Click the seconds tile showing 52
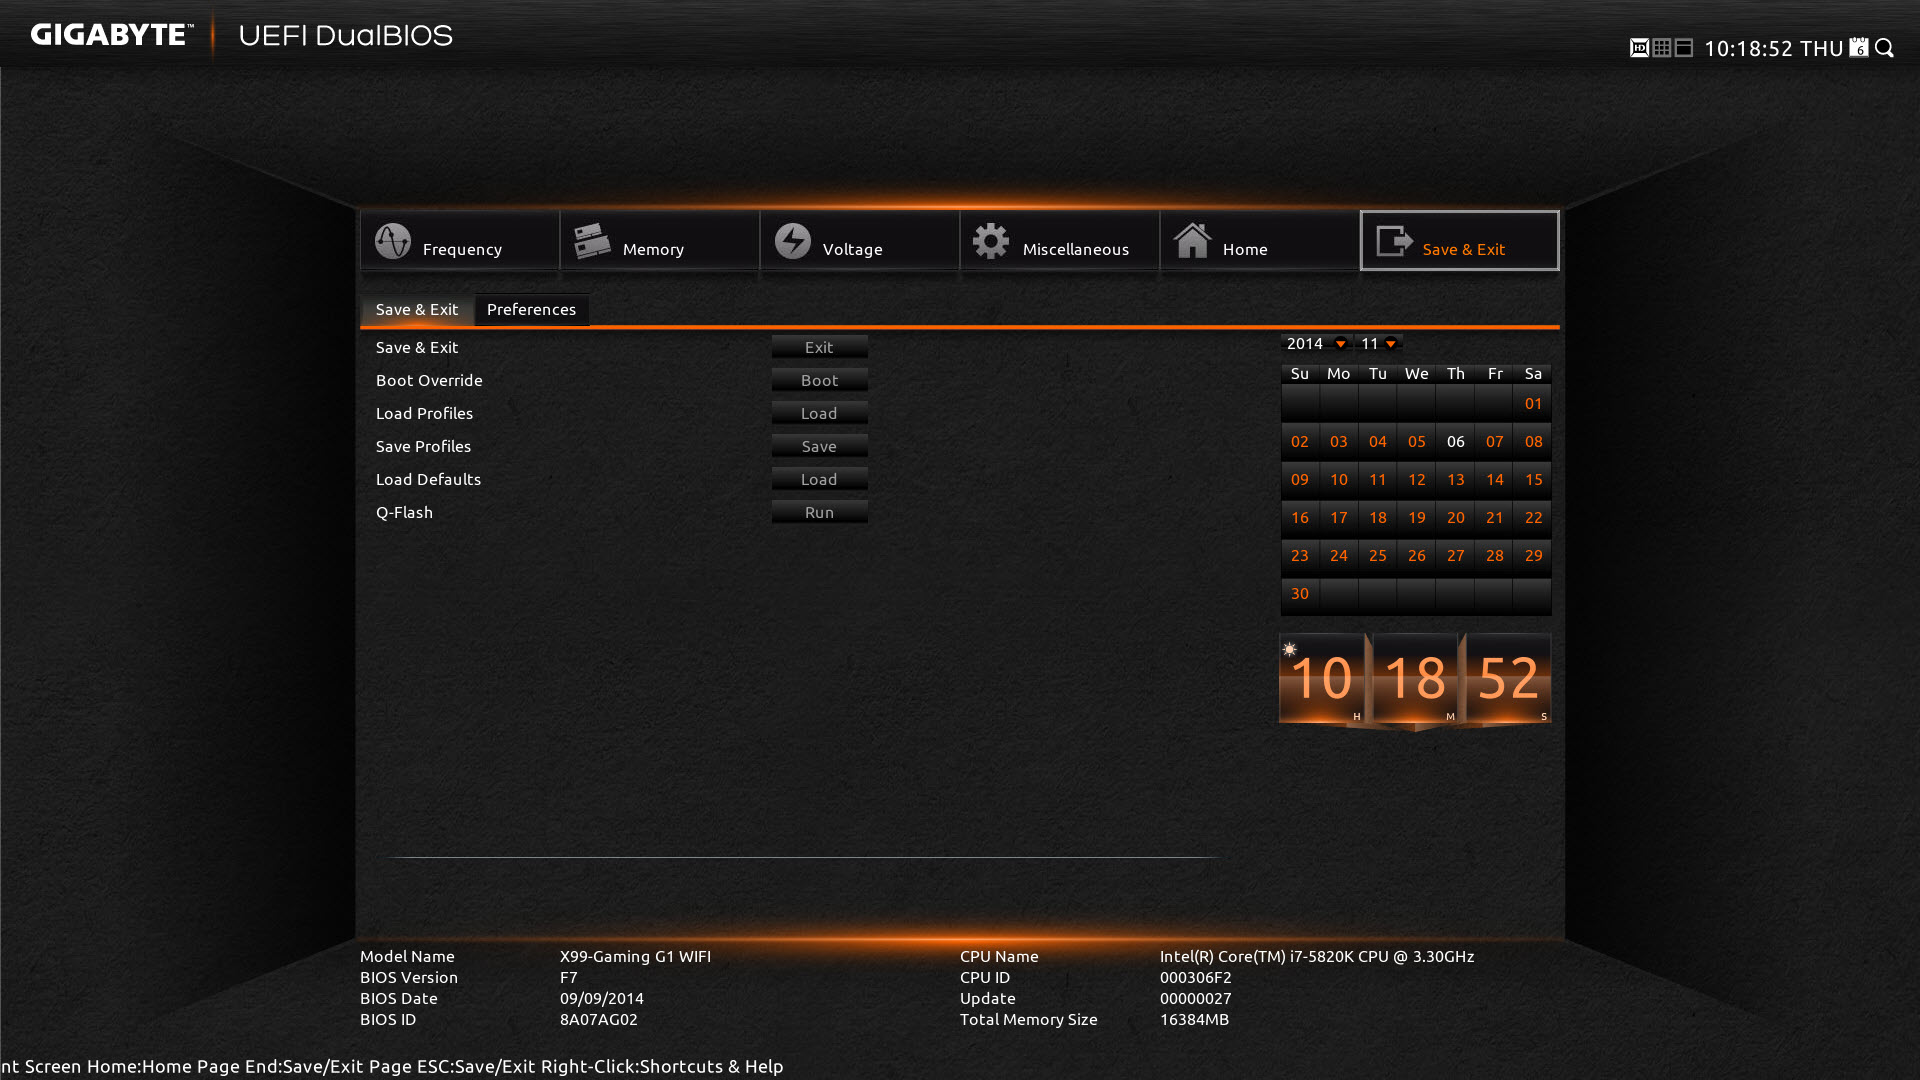The width and height of the screenshot is (1920, 1080). click(x=1508, y=678)
